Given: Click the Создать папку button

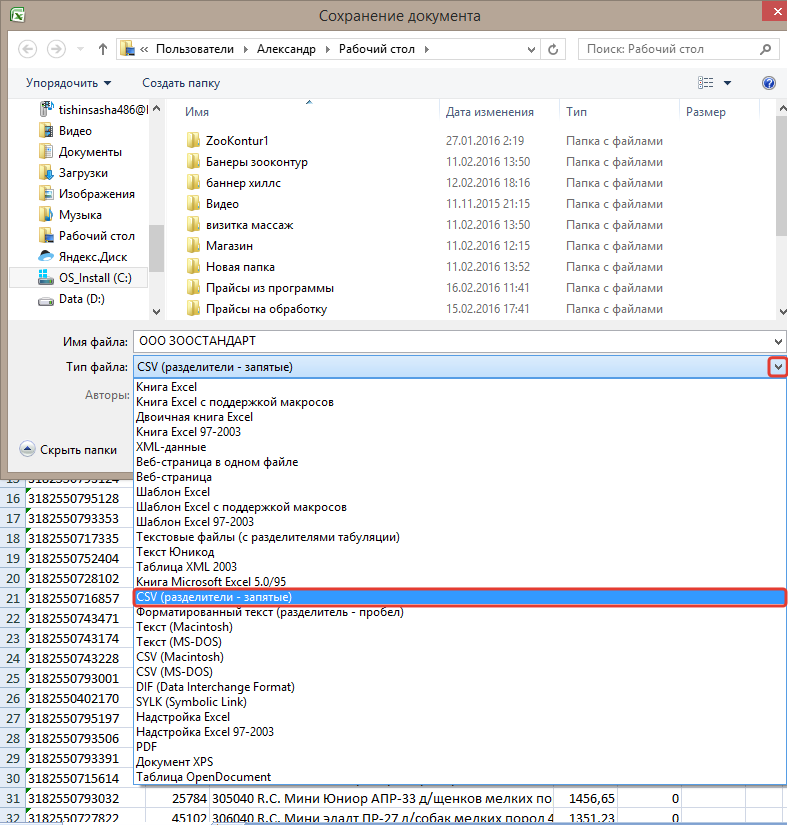Looking at the screenshot, I should click(181, 83).
